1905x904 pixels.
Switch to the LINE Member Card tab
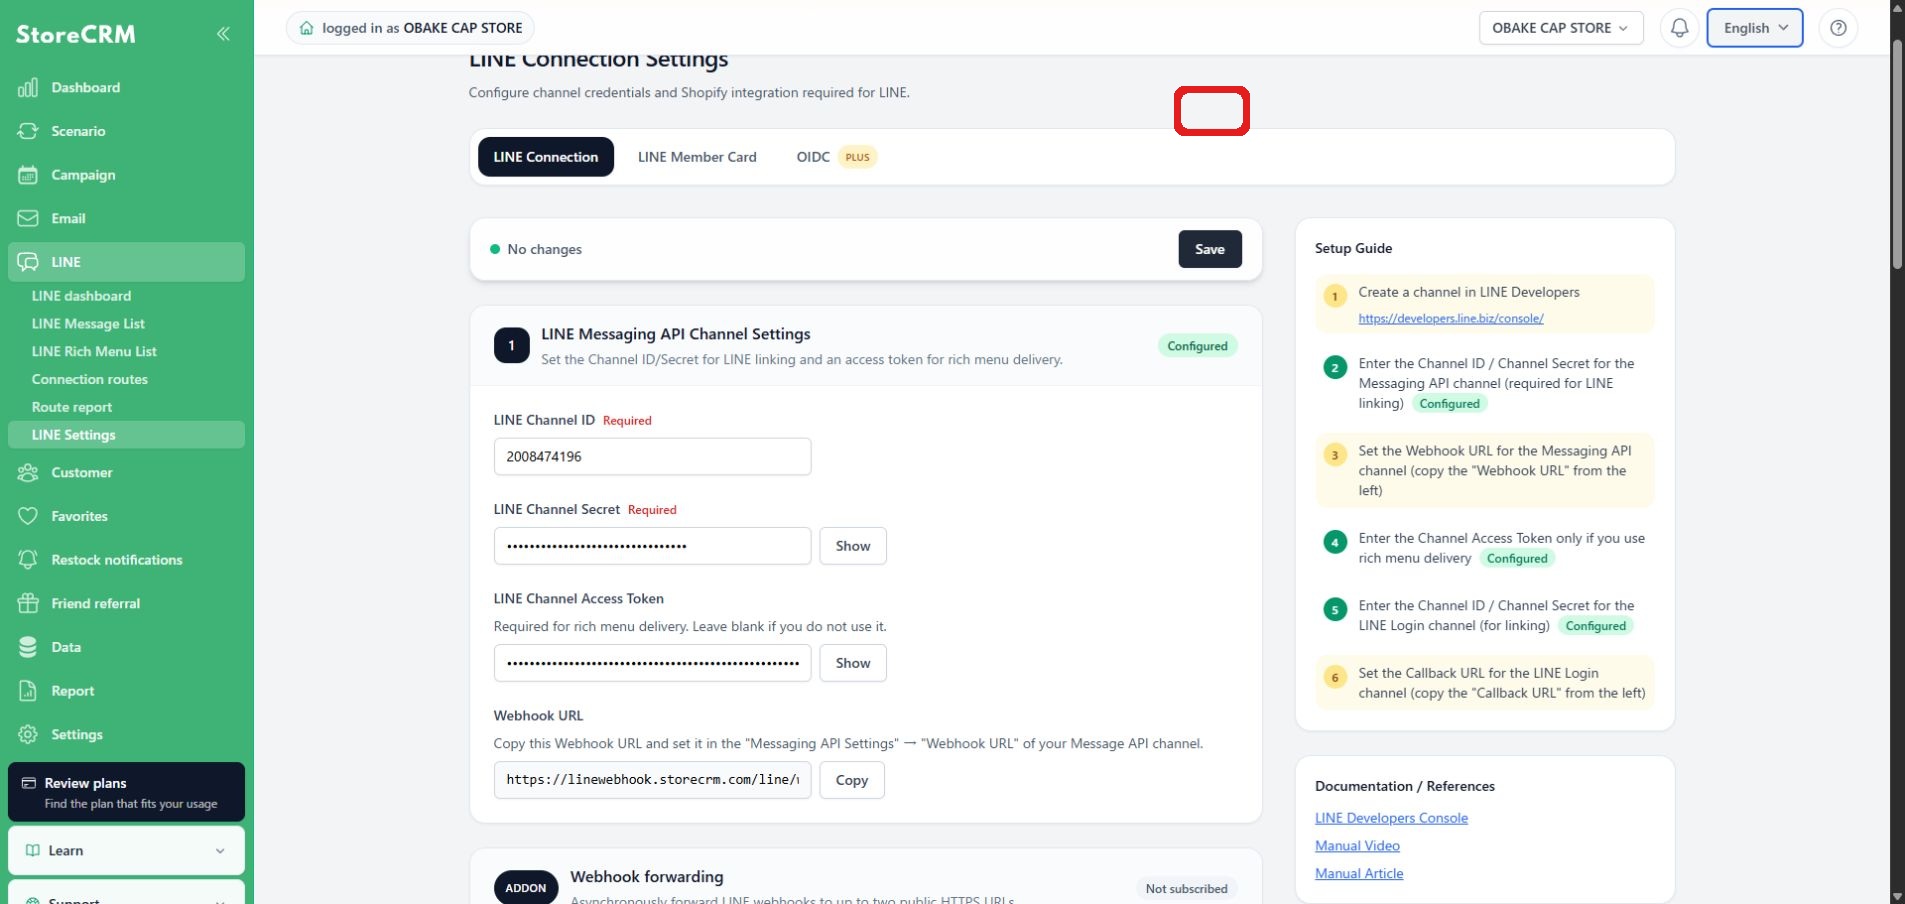[697, 157]
